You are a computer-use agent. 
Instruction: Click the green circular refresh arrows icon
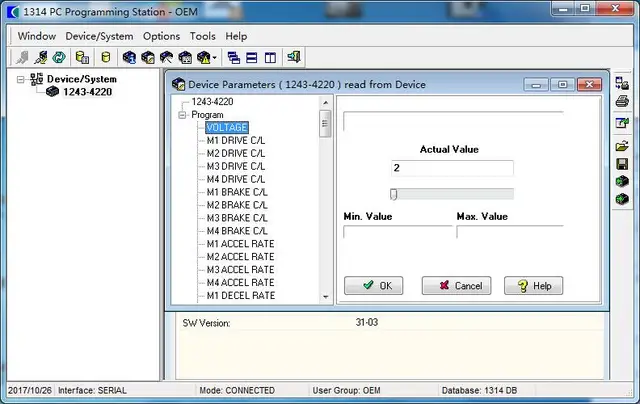pyautogui.click(x=59, y=58)
